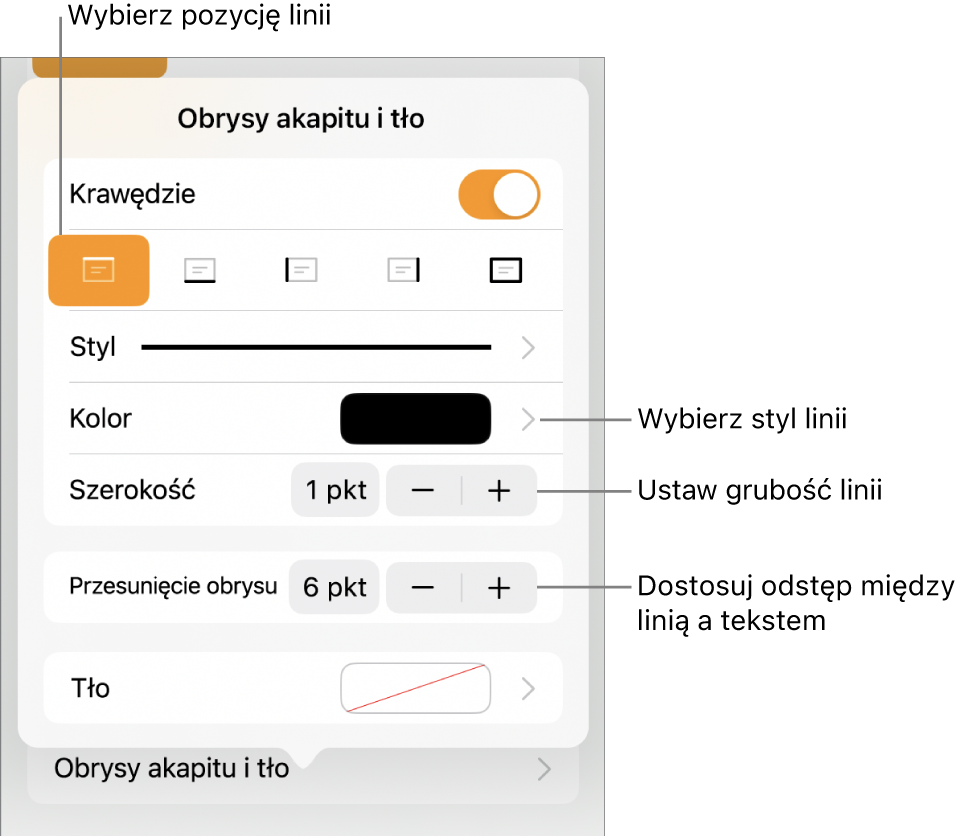The image size is (965, 836).
Task: Open the Kolor options chevron
Action: coord(528,419)
